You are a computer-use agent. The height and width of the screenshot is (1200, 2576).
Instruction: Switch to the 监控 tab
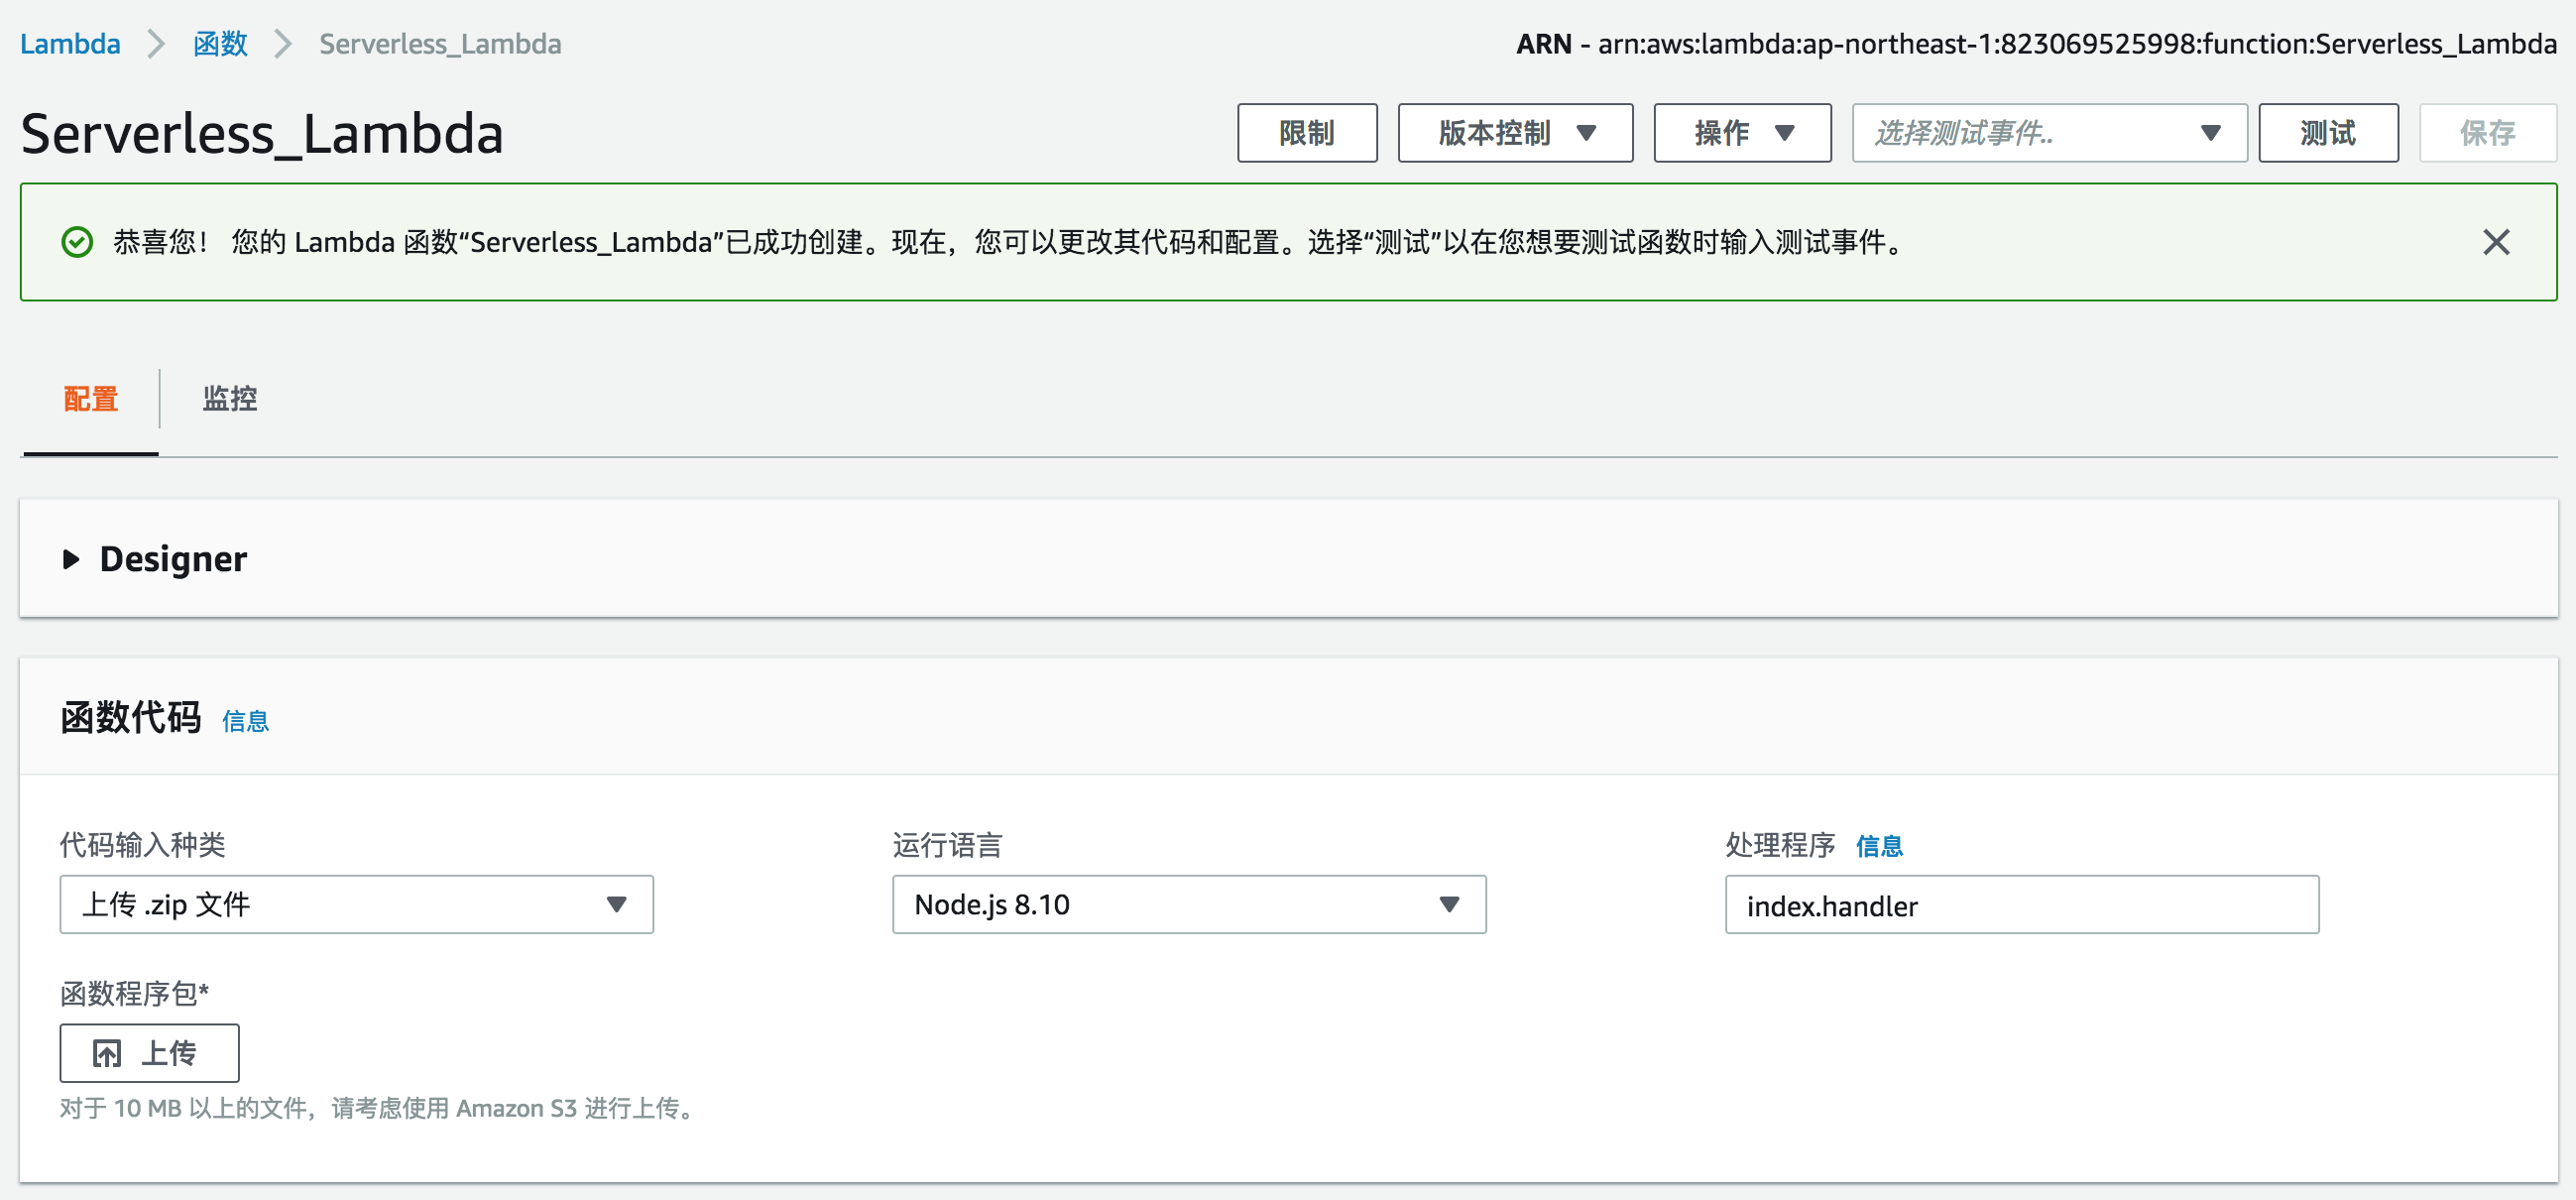click(230, 399)
